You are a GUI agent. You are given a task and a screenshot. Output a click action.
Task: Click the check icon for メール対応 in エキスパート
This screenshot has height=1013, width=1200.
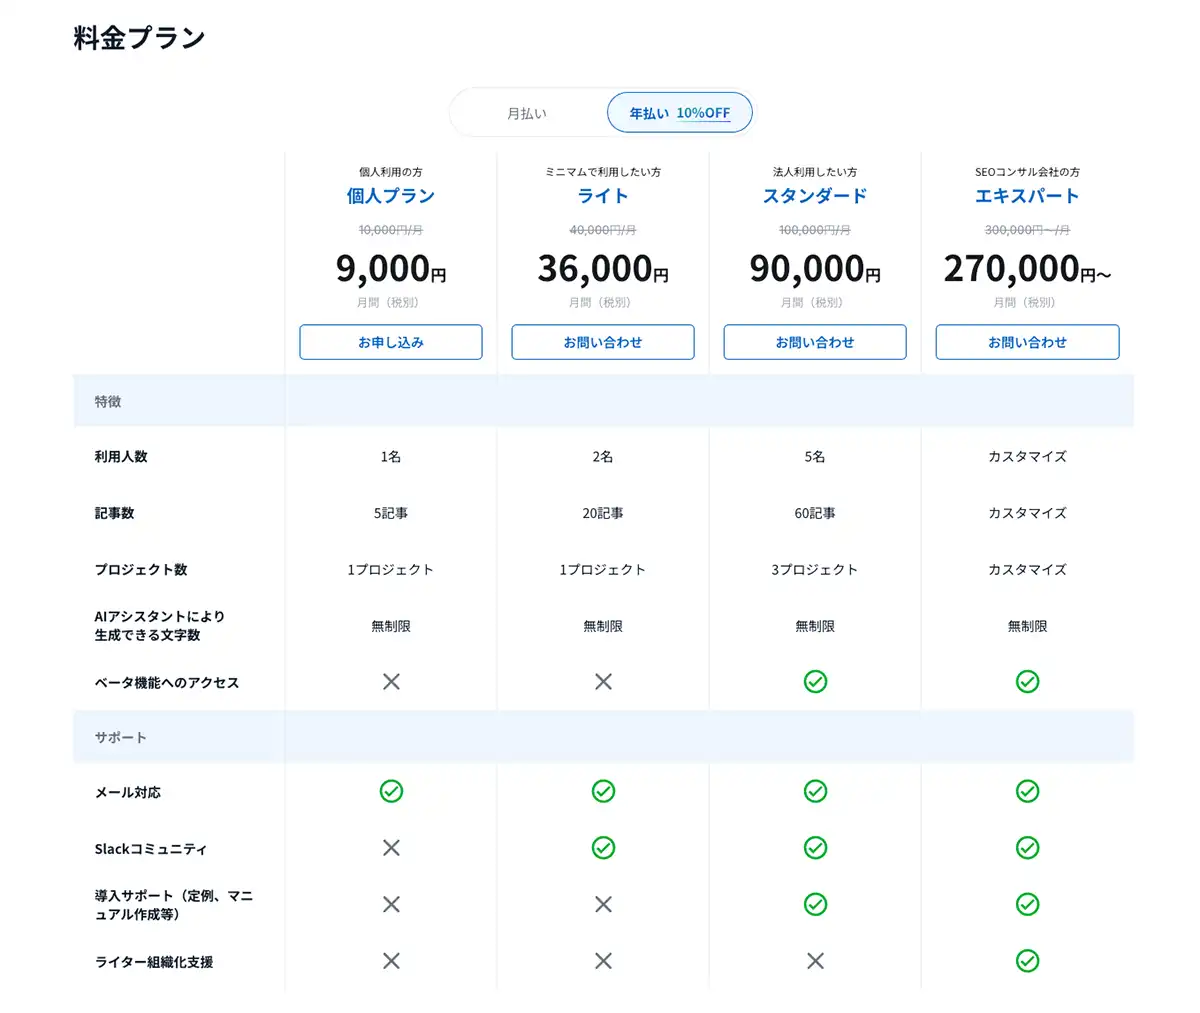tap(1027, 791)
